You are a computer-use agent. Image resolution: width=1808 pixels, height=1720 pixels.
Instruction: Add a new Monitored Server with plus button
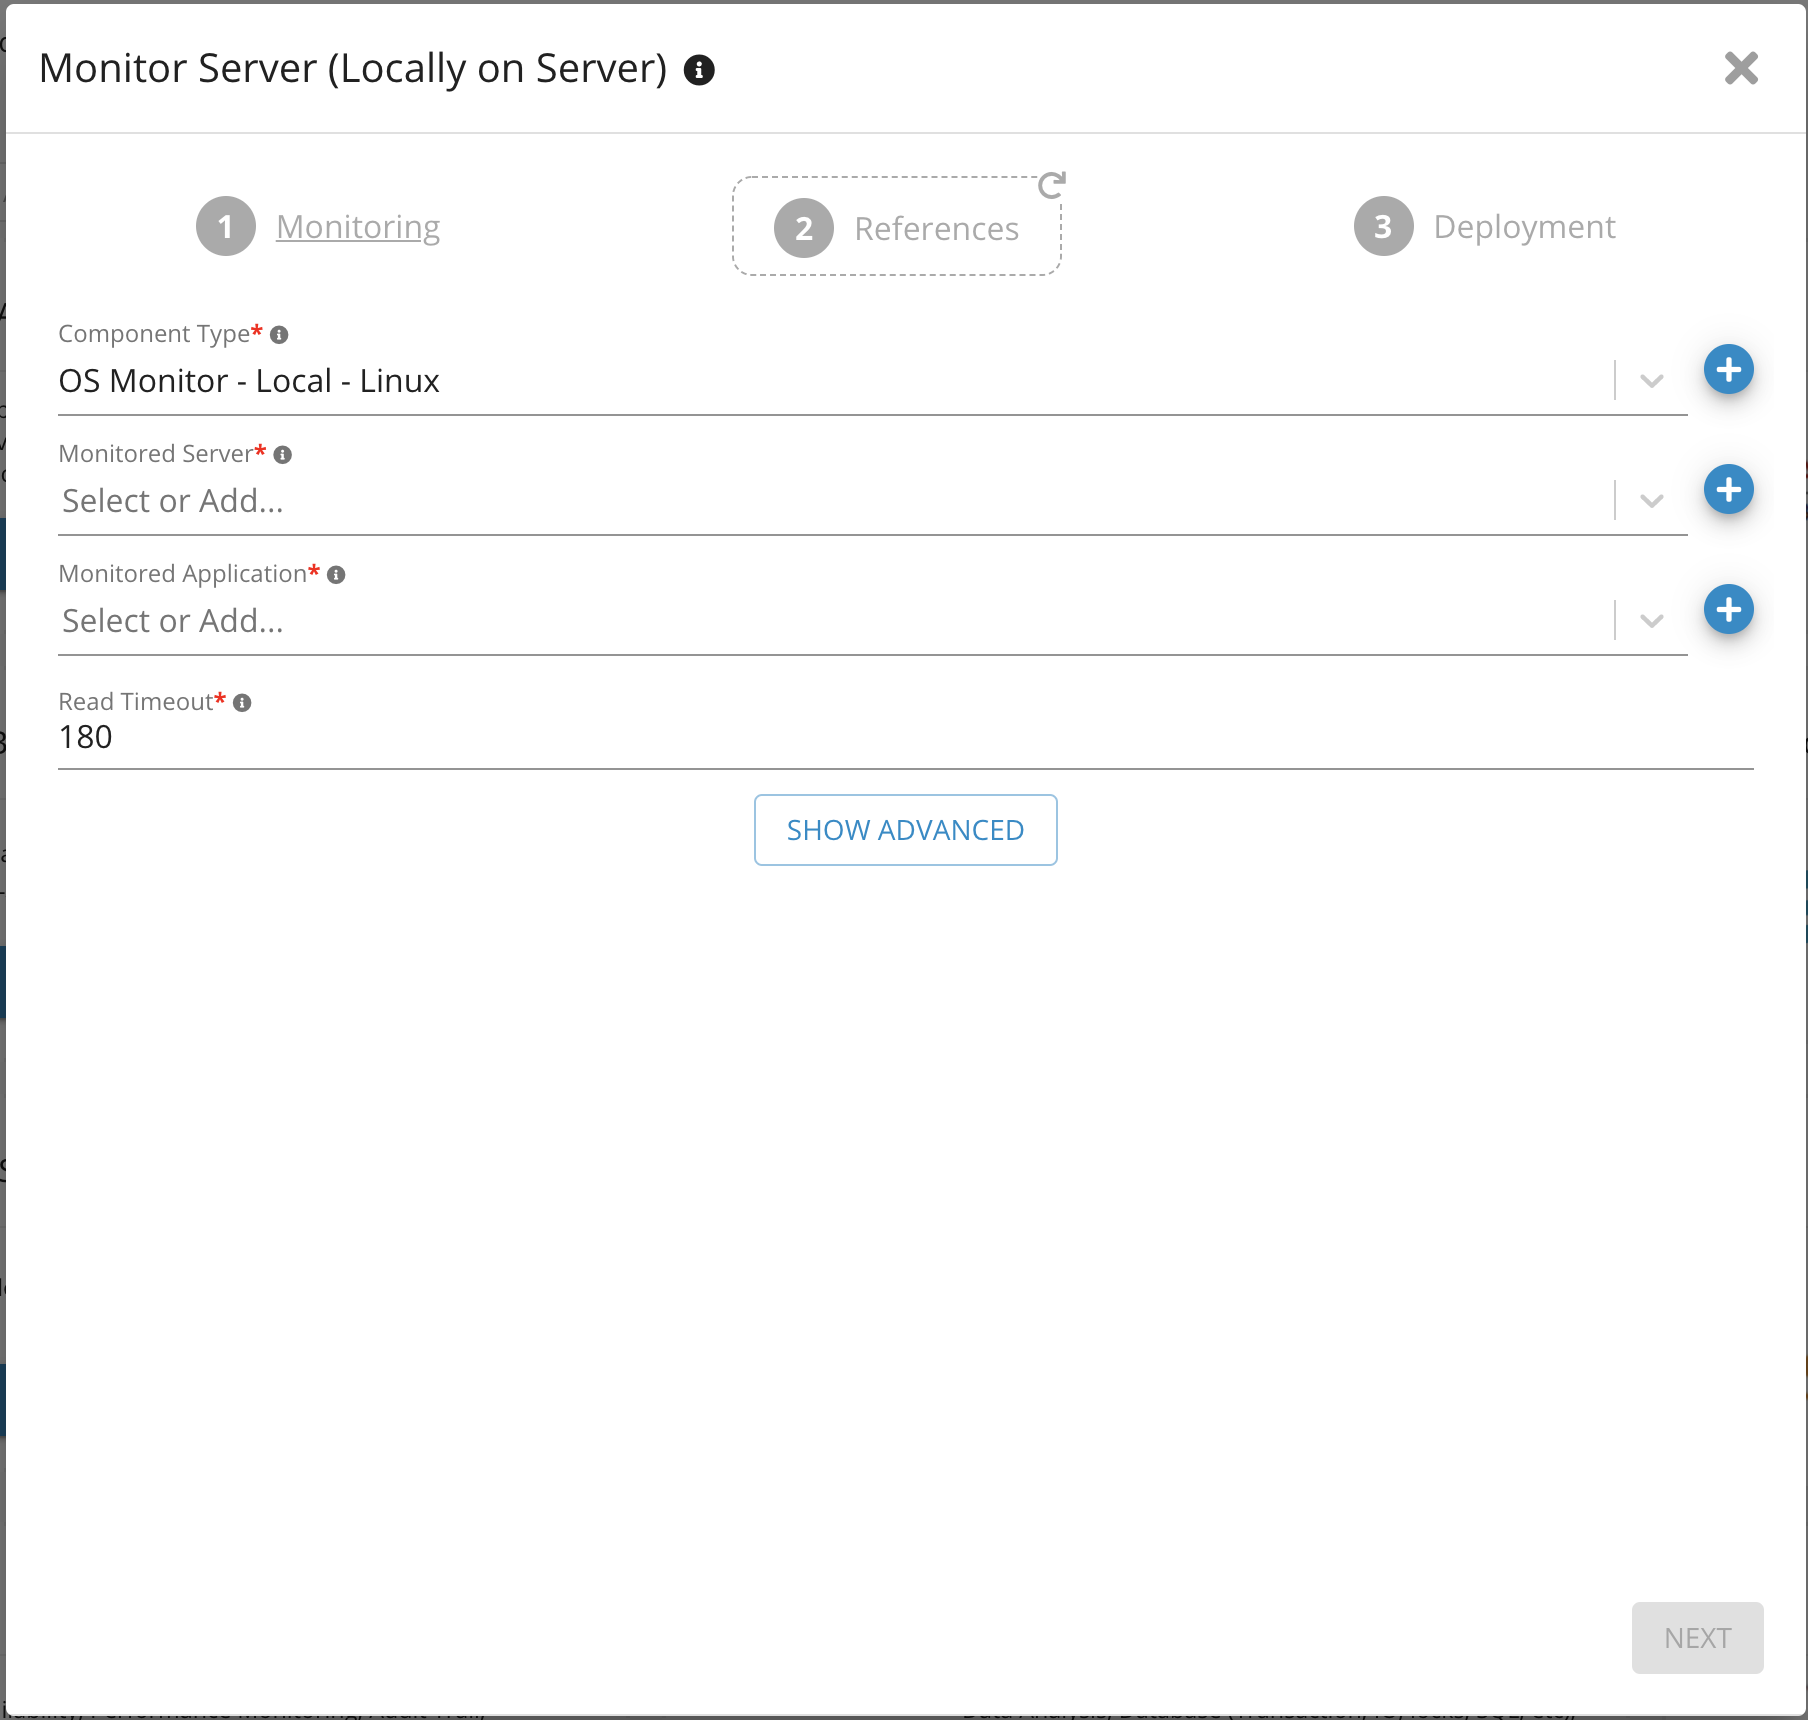[1728, 490]
